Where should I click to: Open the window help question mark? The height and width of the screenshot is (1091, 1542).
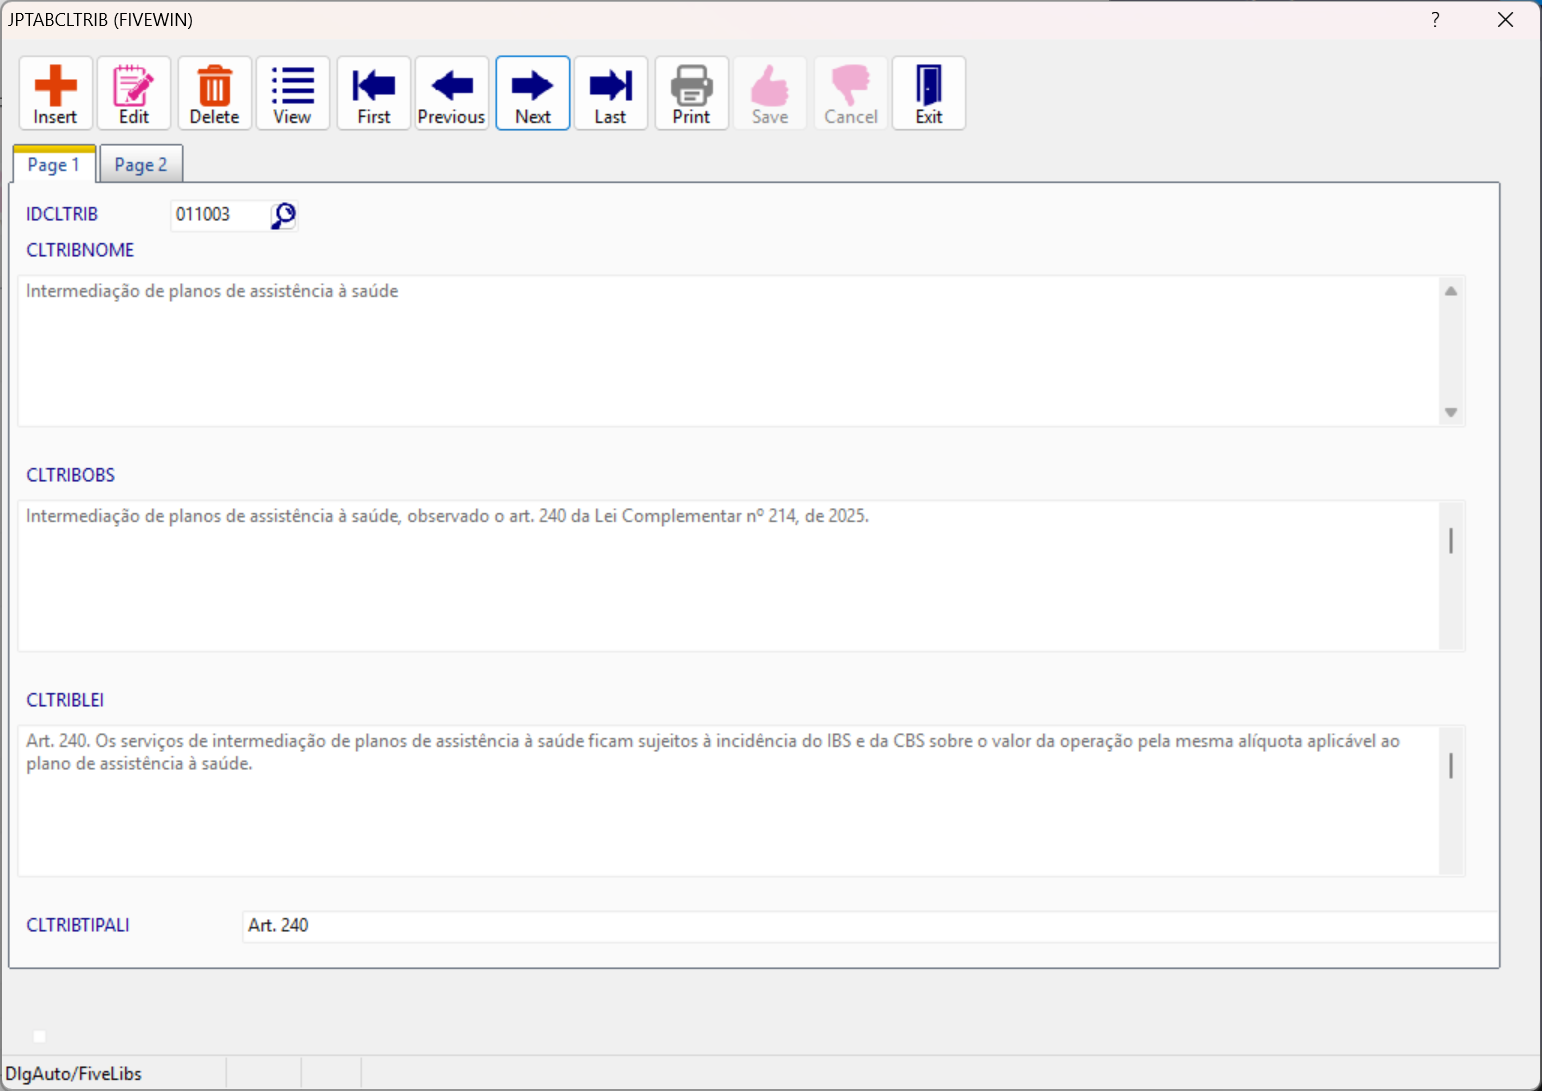coord(1435,20)
